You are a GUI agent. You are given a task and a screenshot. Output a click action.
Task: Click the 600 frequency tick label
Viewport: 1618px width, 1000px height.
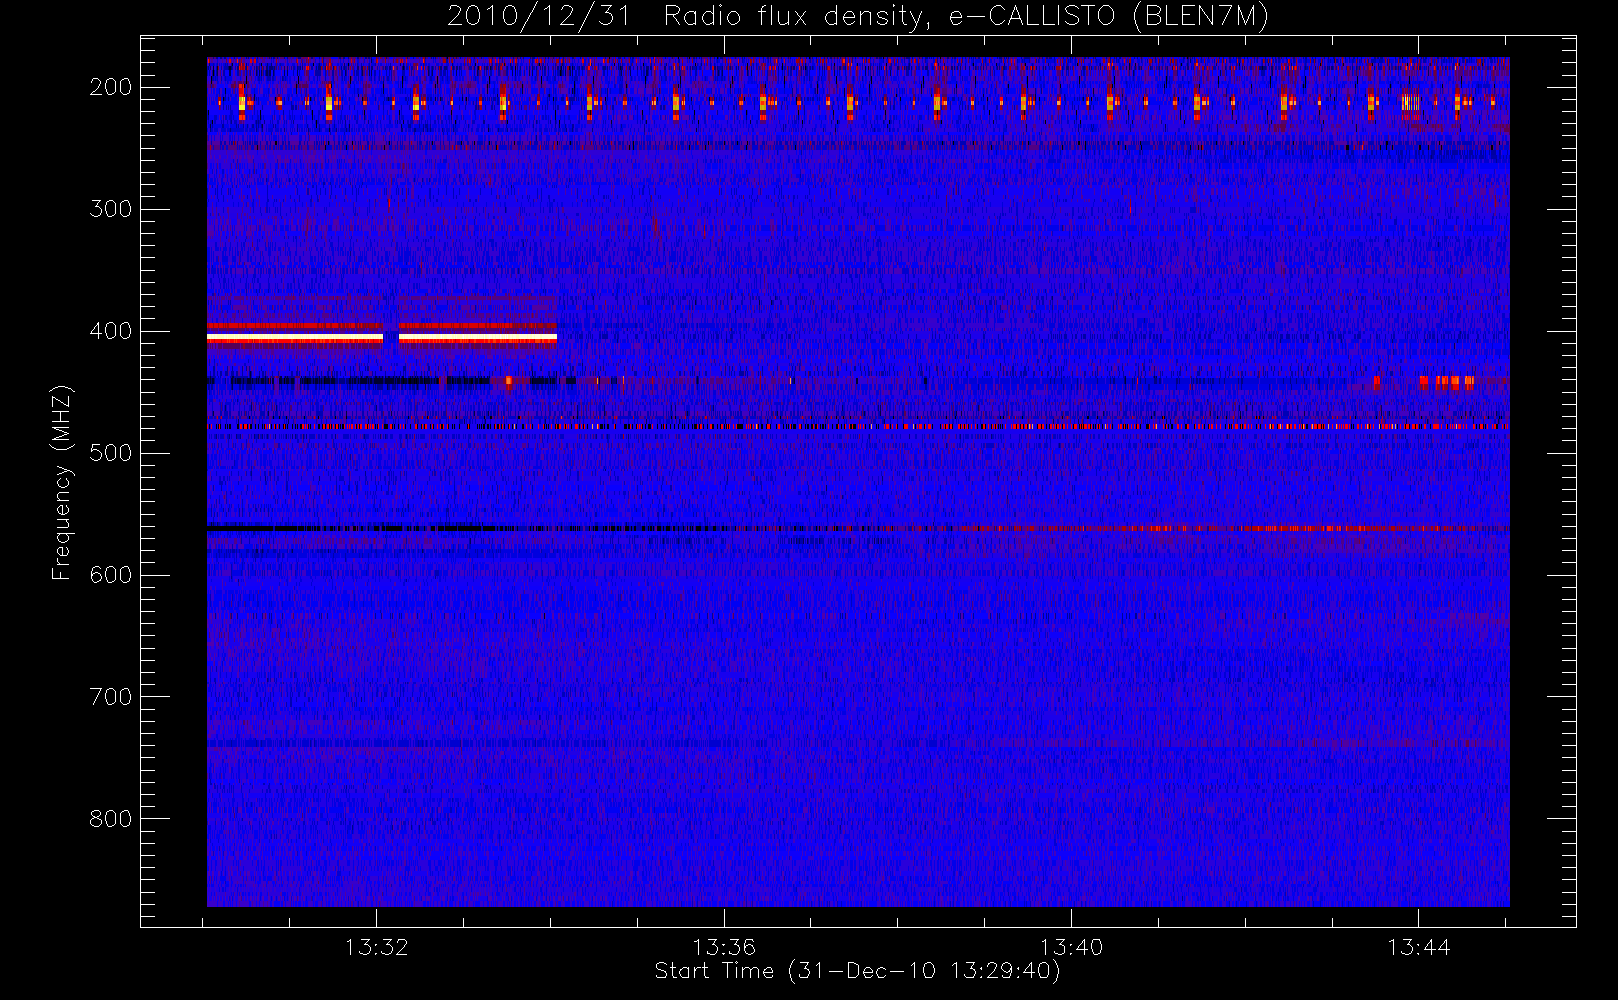(x=110, y=575)
